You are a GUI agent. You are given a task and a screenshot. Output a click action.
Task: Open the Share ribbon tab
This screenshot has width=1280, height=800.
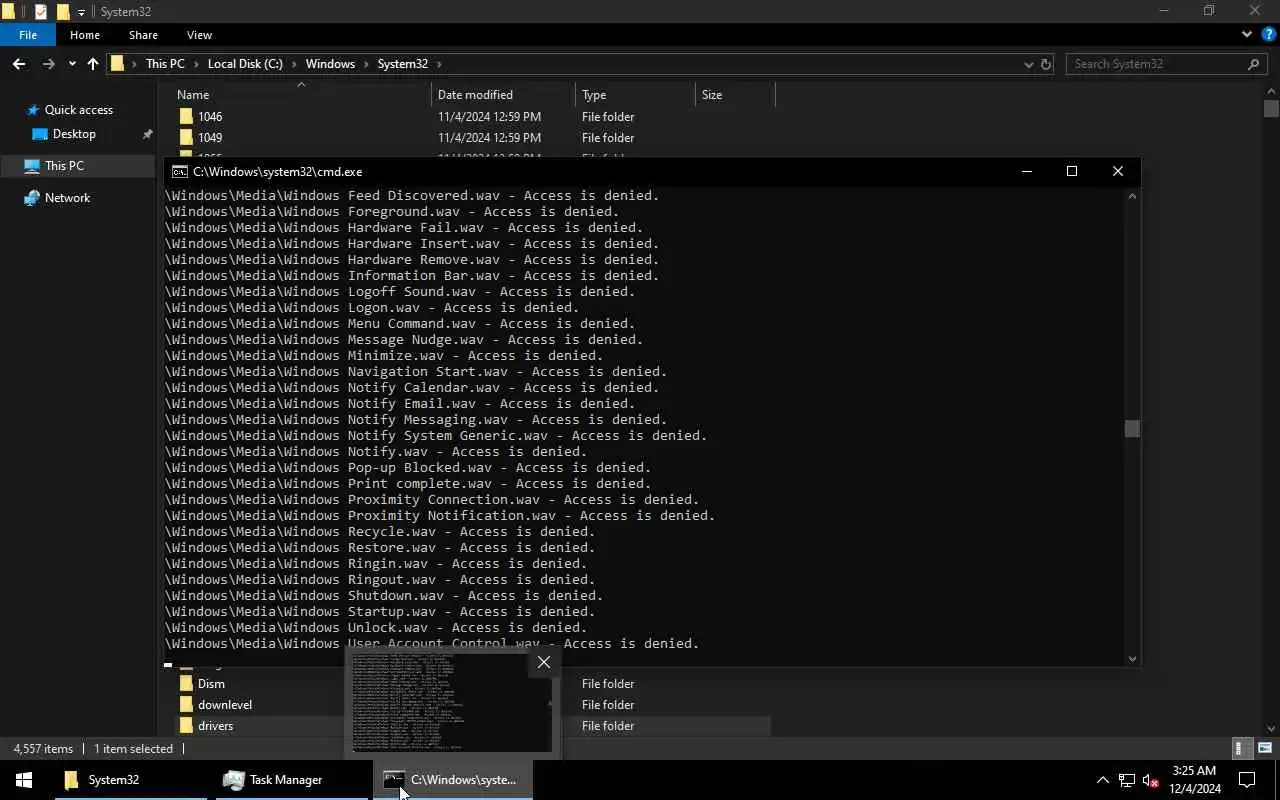click(143, 35)
